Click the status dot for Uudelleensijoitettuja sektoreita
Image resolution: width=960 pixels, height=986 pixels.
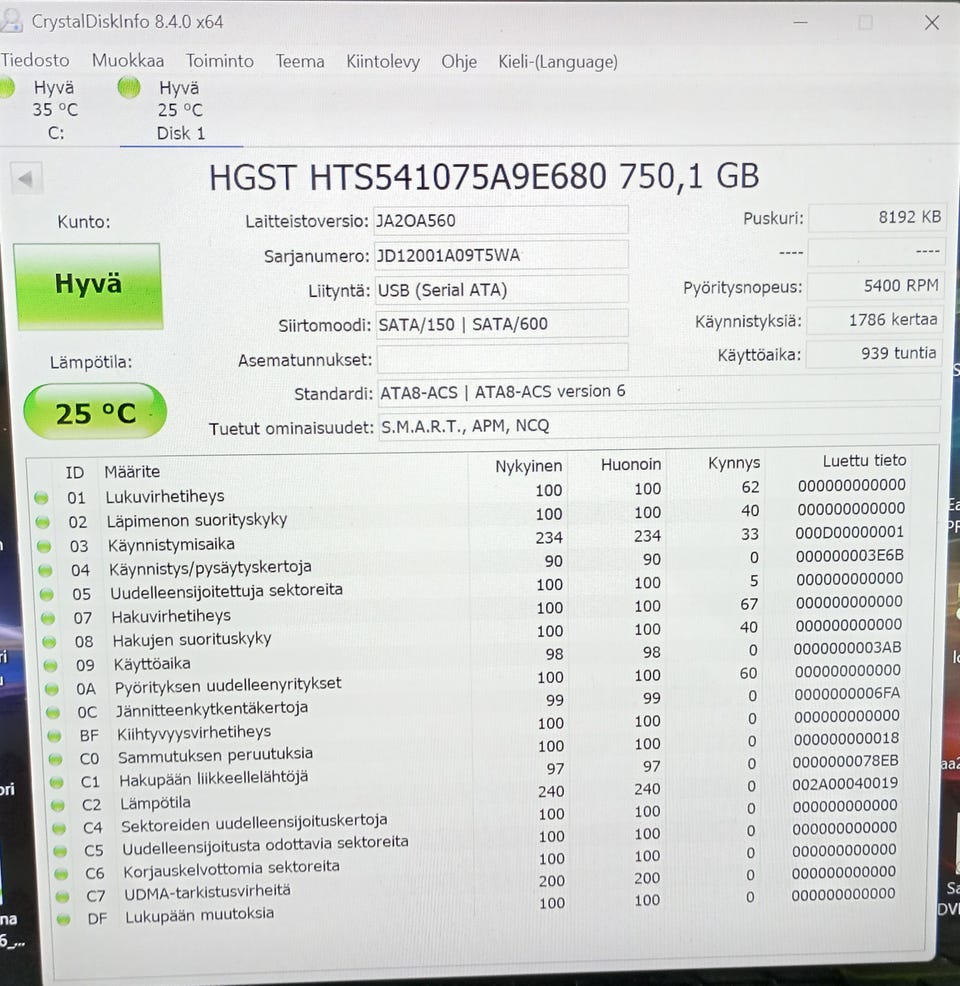[x=47, y=594]
